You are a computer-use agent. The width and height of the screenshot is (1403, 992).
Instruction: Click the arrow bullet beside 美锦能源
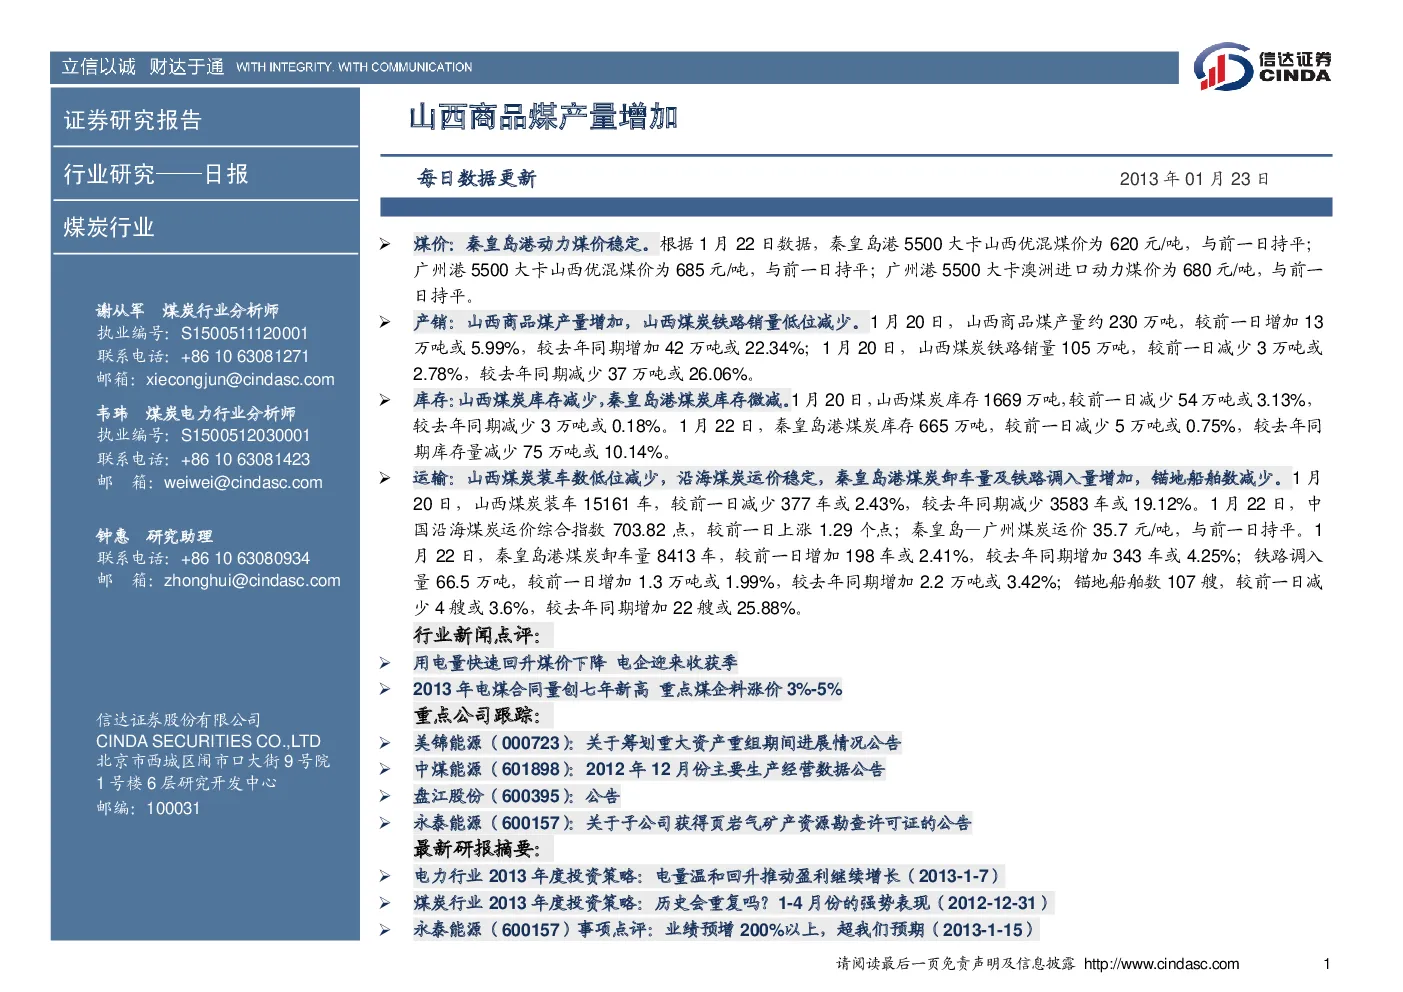(x=385, y=743)
